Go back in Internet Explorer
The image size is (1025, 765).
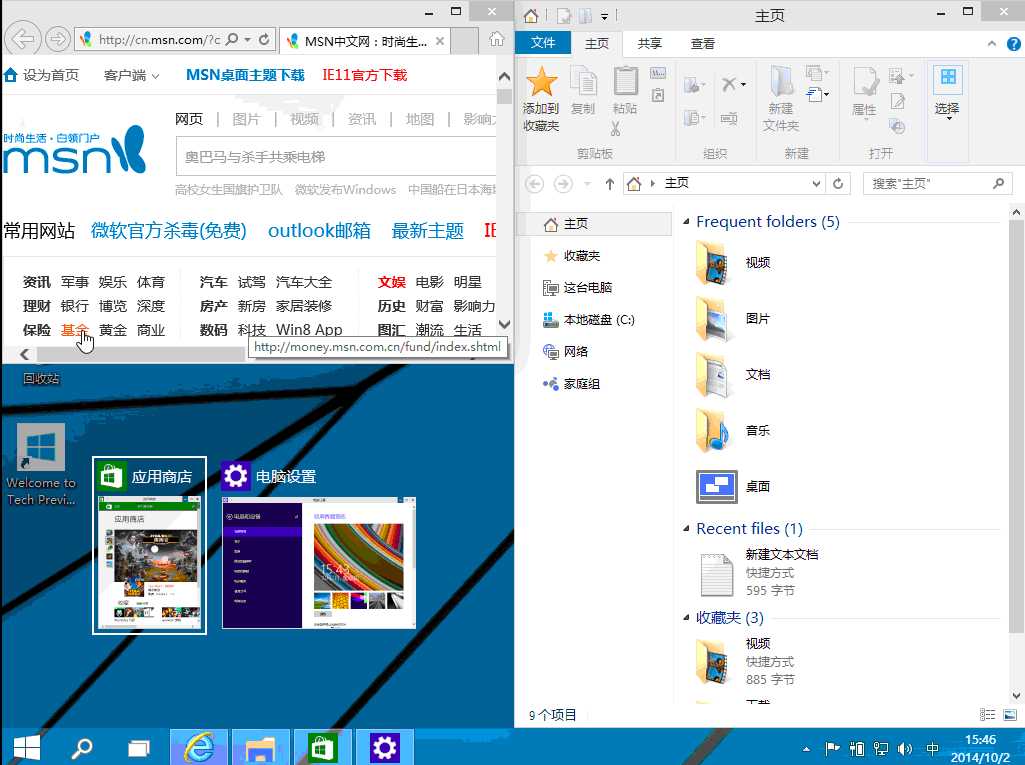tap(23, 40)
